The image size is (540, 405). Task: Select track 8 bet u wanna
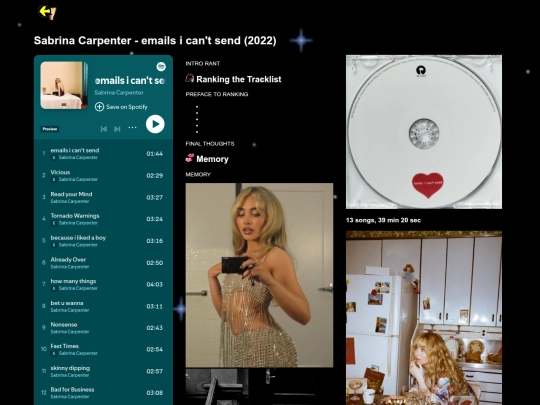point(103,306)
